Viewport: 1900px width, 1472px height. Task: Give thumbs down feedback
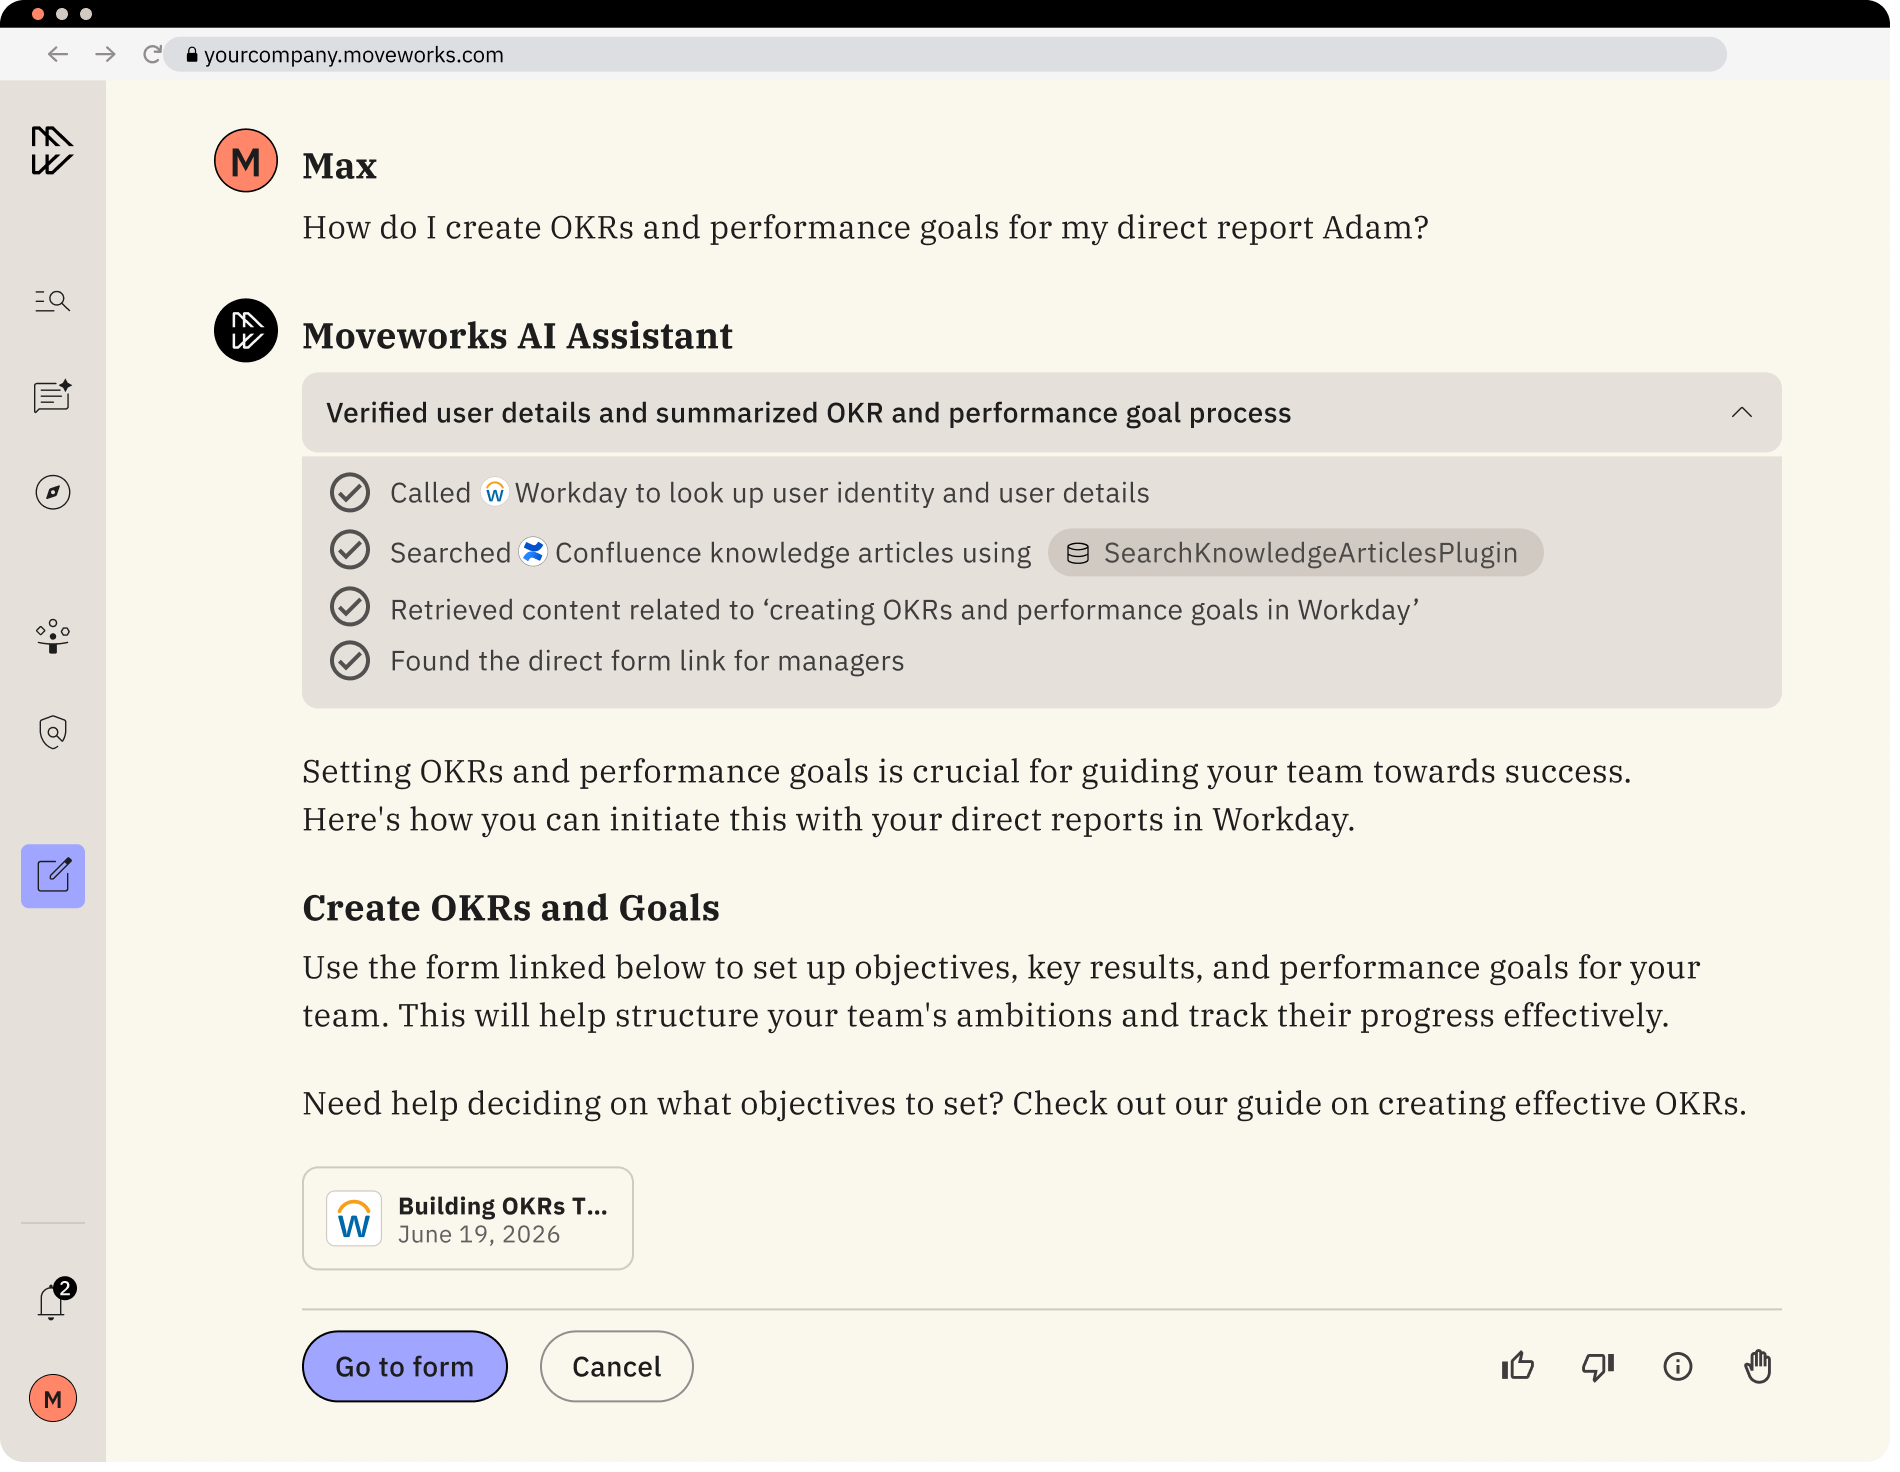pyautogui.click(x=1597, y=1366)
